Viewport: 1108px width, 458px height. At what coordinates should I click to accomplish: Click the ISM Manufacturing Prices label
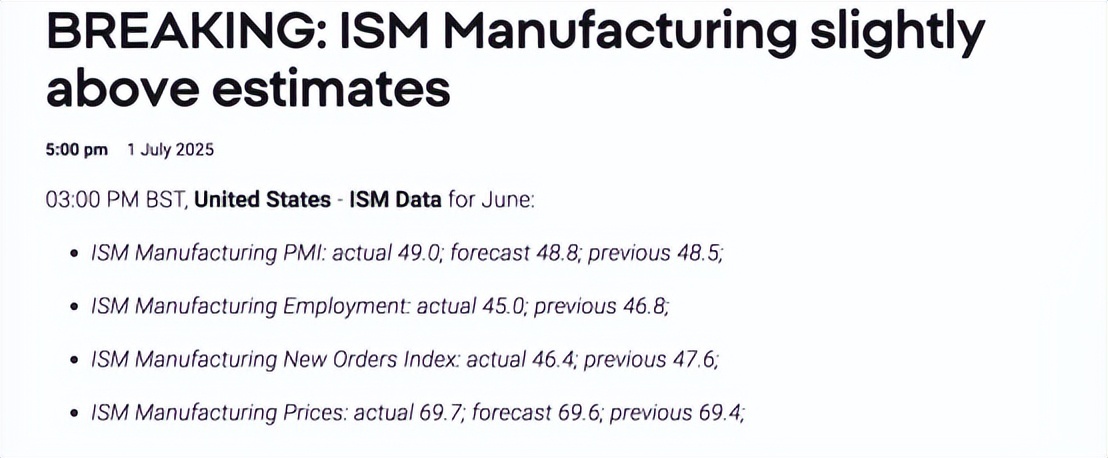pyautogui.click(x=219, y=413)
